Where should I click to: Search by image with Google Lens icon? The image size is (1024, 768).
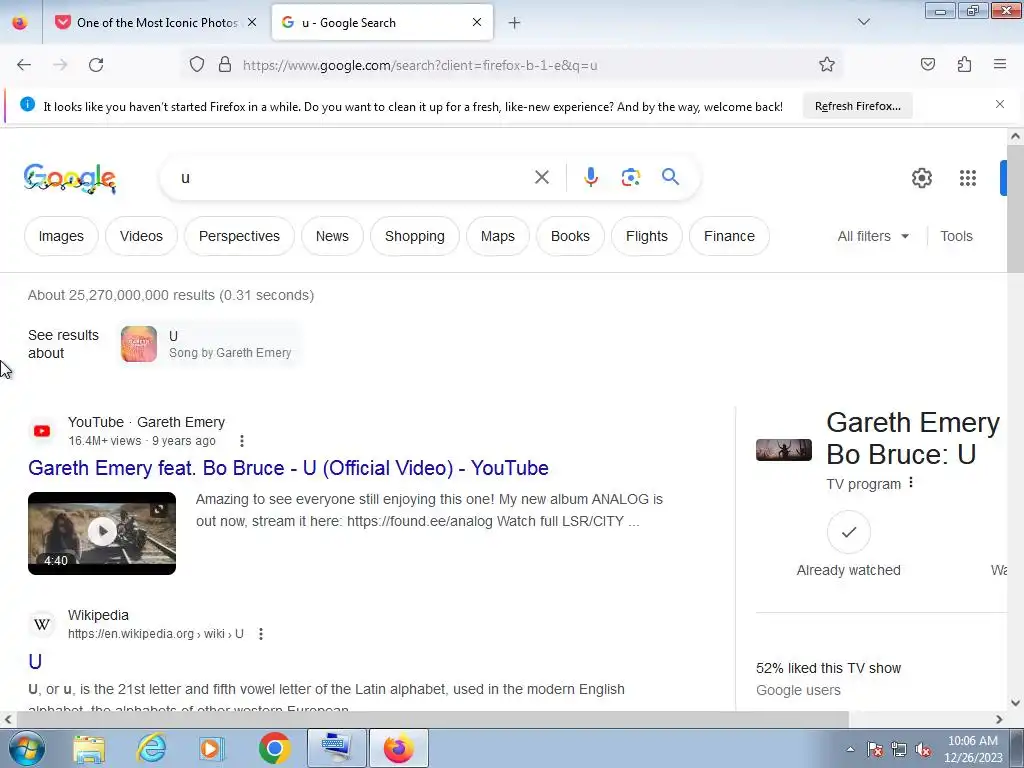coord(630,177)
